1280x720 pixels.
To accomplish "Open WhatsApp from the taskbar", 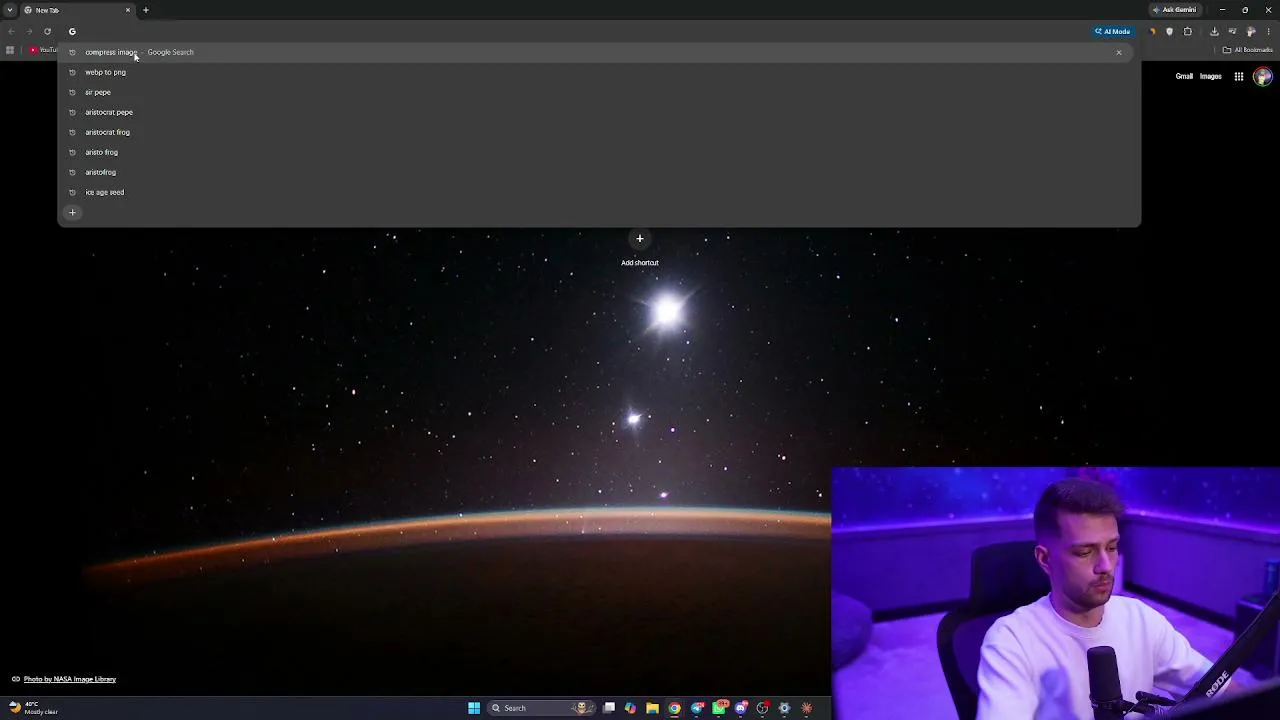I will [719, 708].
